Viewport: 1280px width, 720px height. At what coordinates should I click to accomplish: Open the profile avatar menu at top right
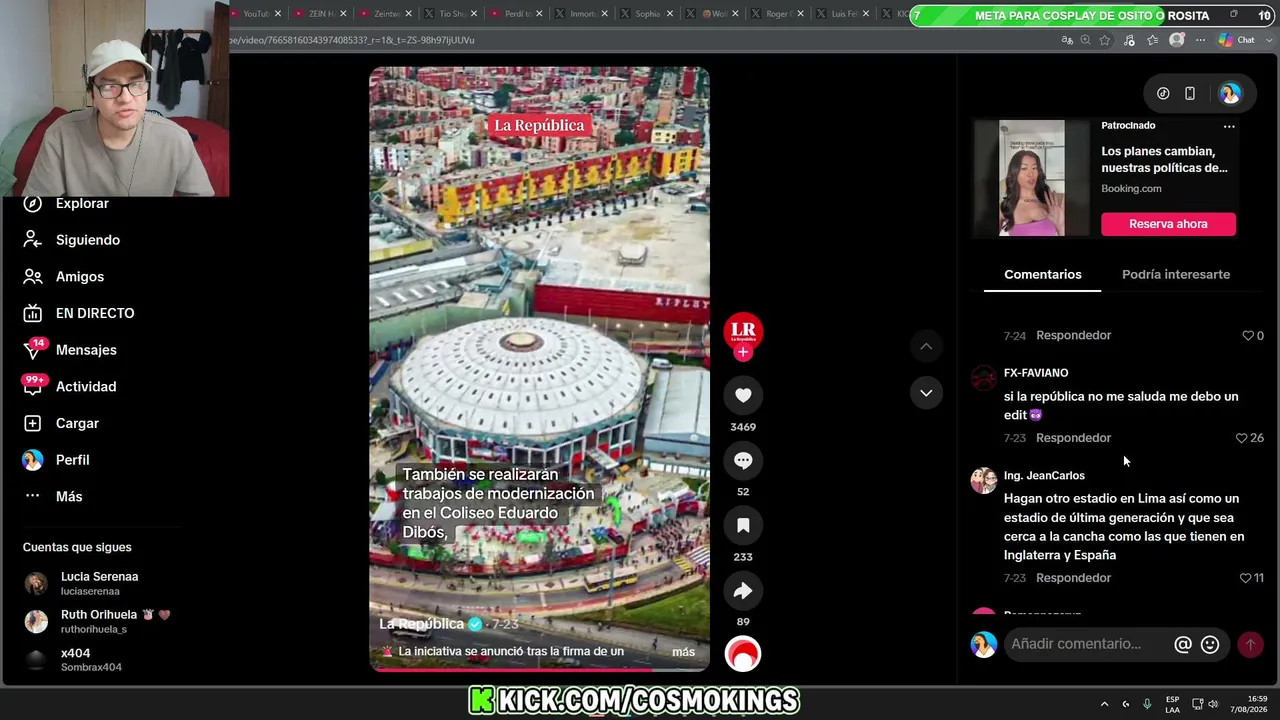(x=1230, y=93)
